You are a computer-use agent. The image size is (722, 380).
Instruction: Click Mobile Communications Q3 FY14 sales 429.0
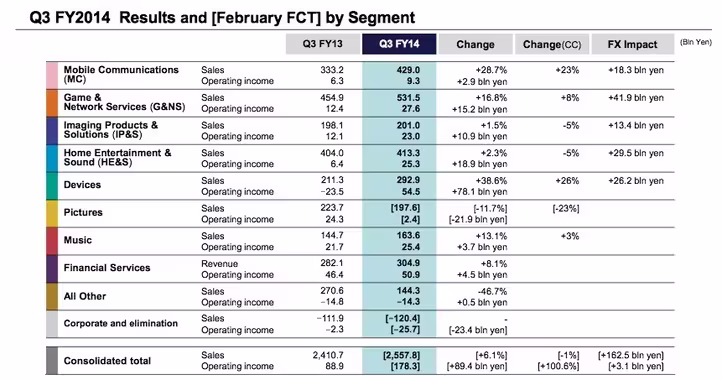tap(408, 70)
